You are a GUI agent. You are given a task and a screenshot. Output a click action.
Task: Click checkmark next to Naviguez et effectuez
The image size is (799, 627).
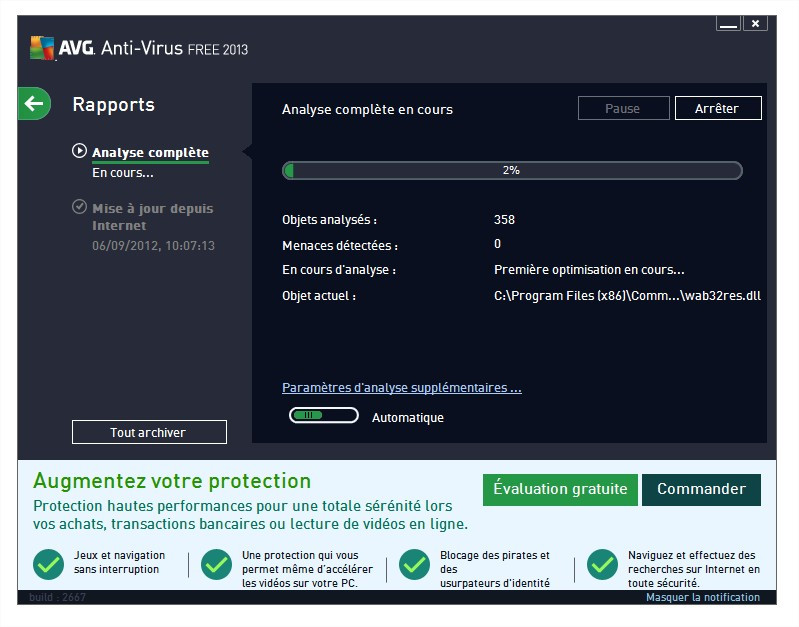tap(602, 564)
